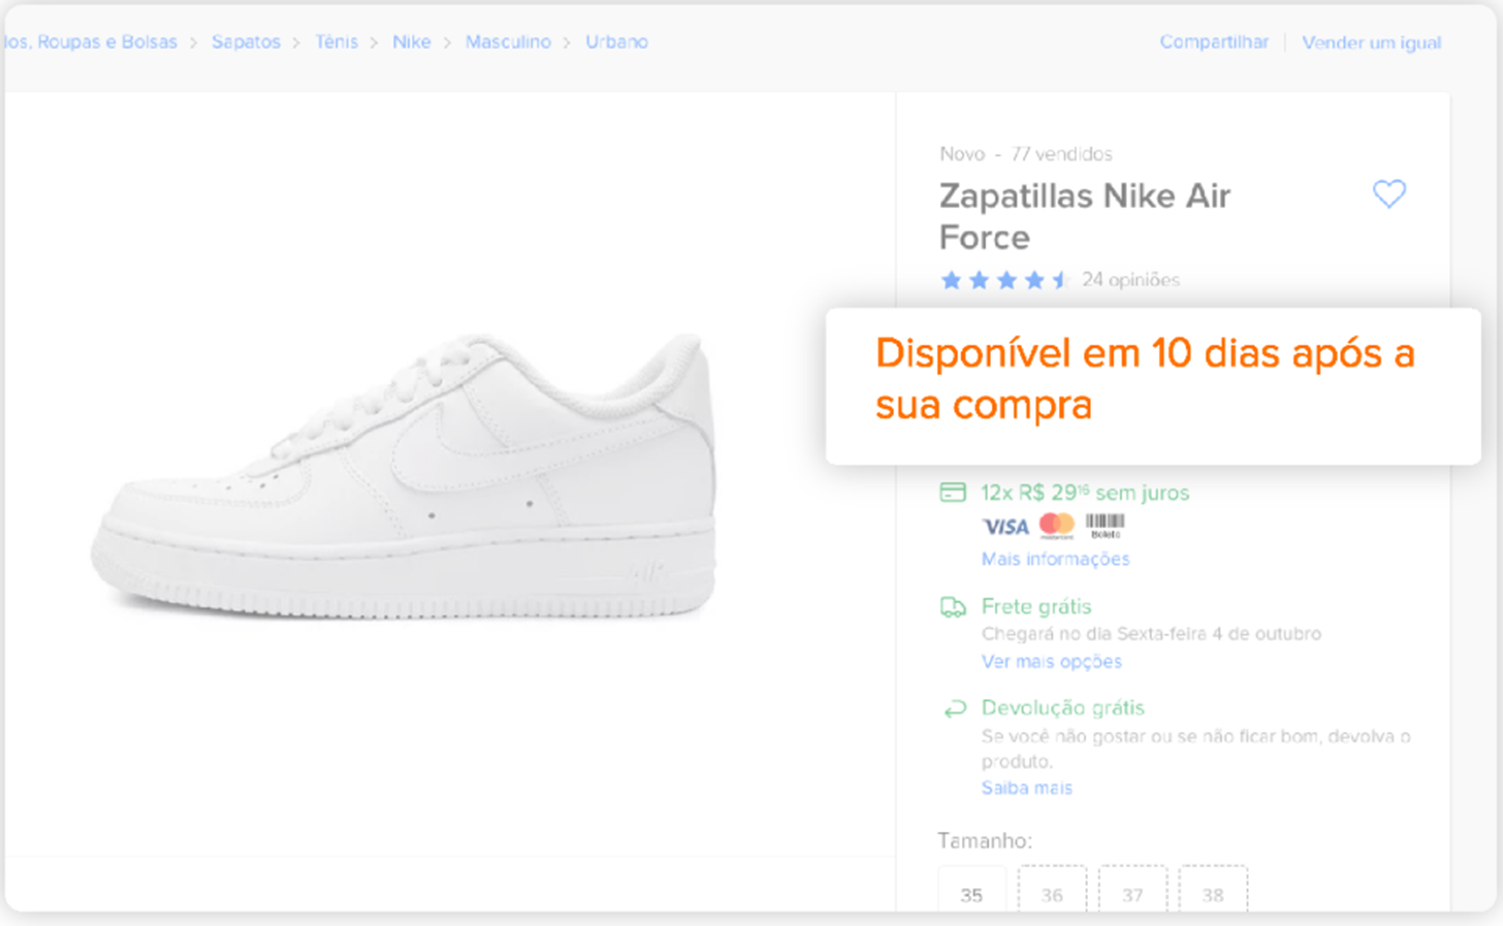
Task: Open the Roupas e Bolsas breadcrumb
Action: (x=90, y=42)
